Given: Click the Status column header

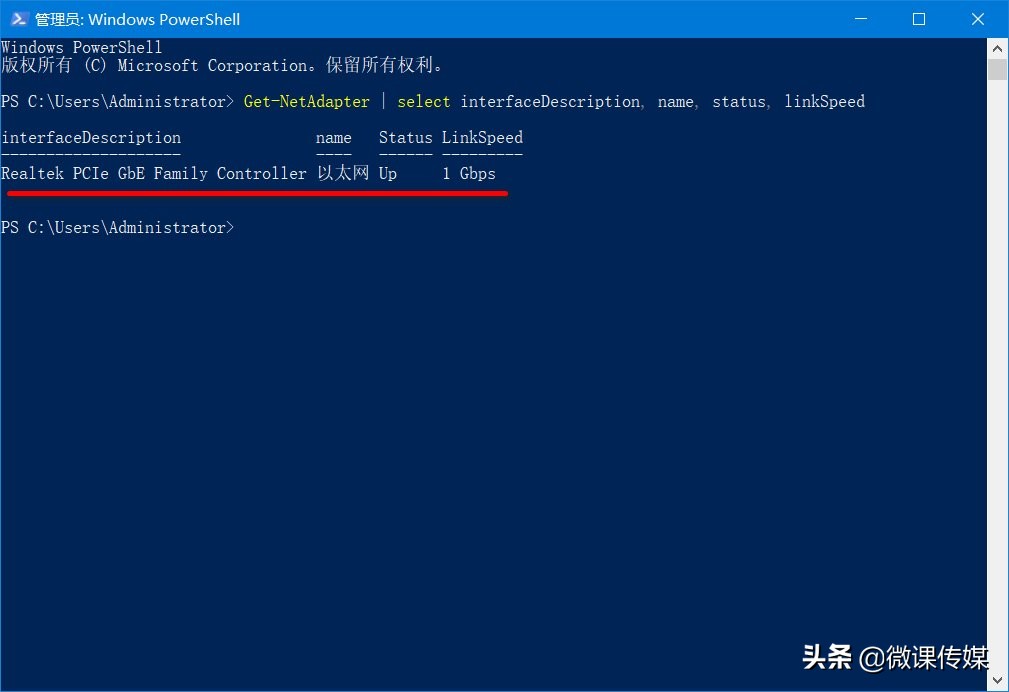Looking at the screenshot, I should tap(404, 137).
